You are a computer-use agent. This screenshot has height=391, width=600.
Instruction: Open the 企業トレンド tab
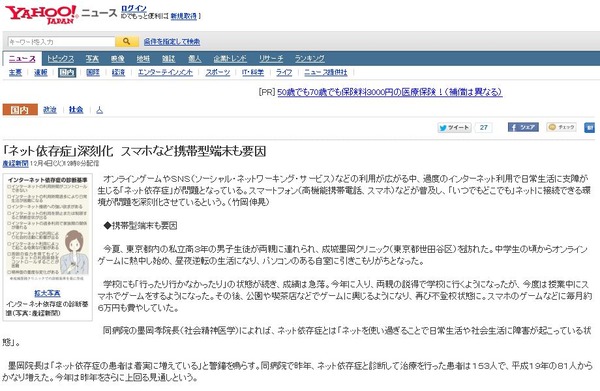point(230,59)
